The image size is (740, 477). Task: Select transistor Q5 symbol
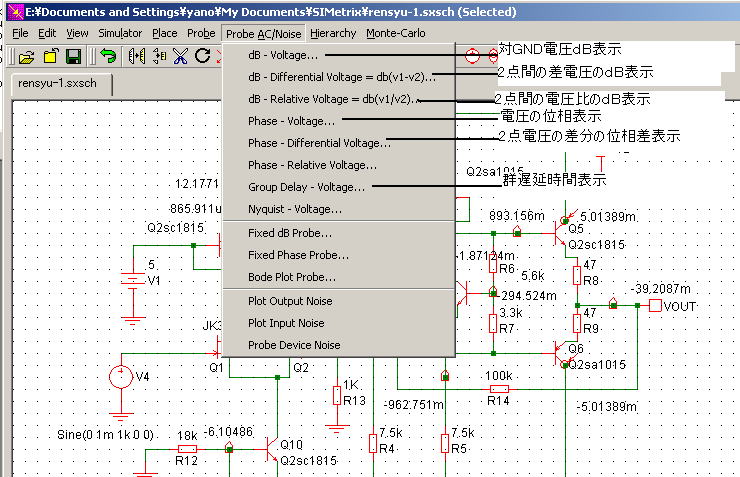[x=560, y=233]
